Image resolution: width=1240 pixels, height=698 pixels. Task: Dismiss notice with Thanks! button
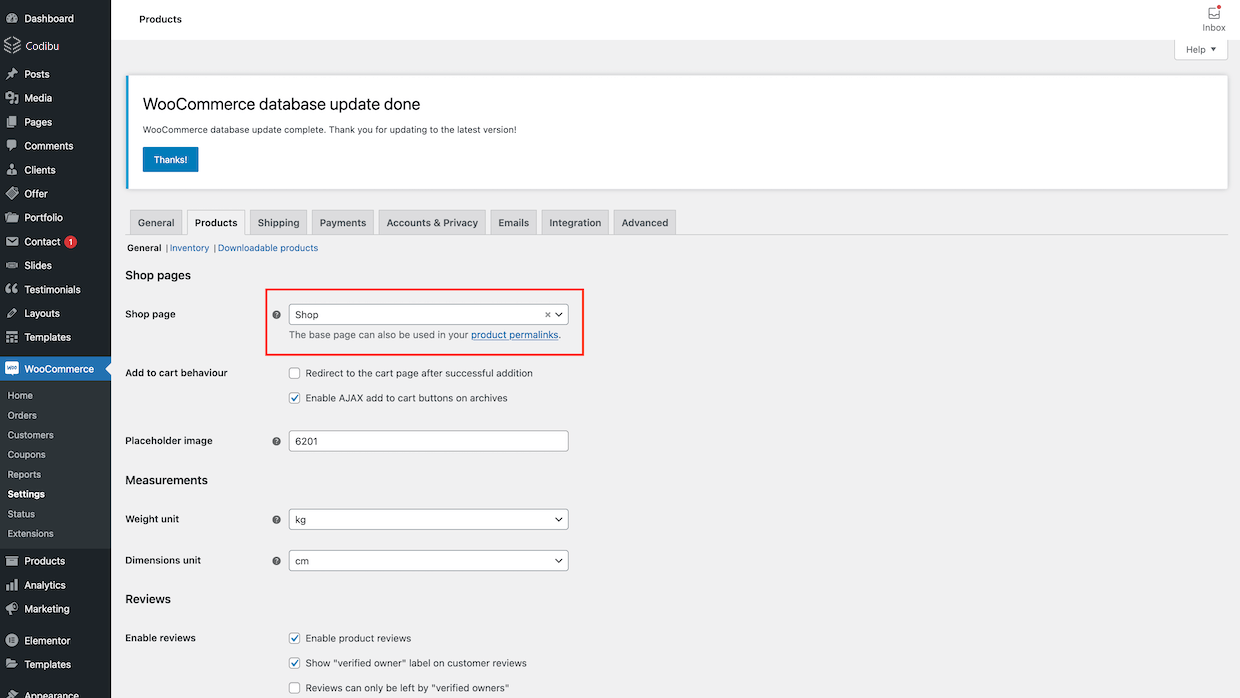(x=170, y=160)
